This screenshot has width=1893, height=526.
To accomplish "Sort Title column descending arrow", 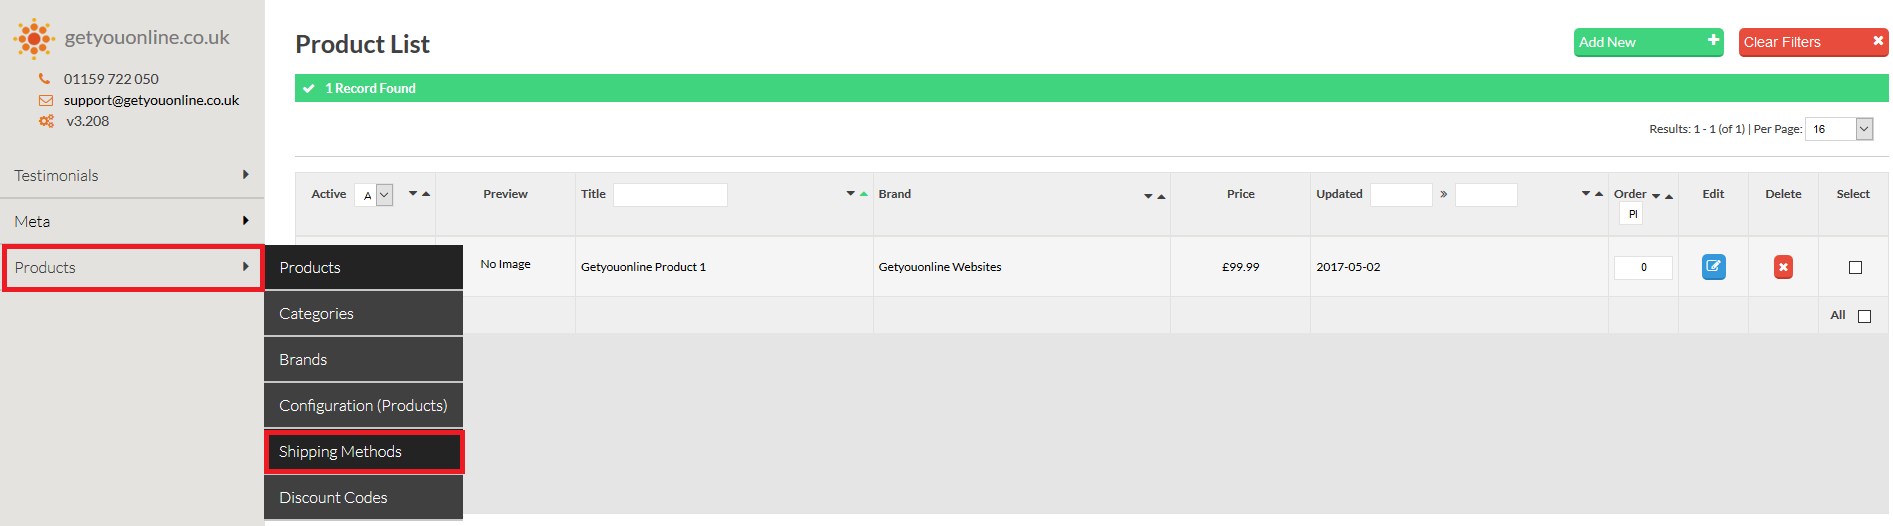I will point(851,194).
